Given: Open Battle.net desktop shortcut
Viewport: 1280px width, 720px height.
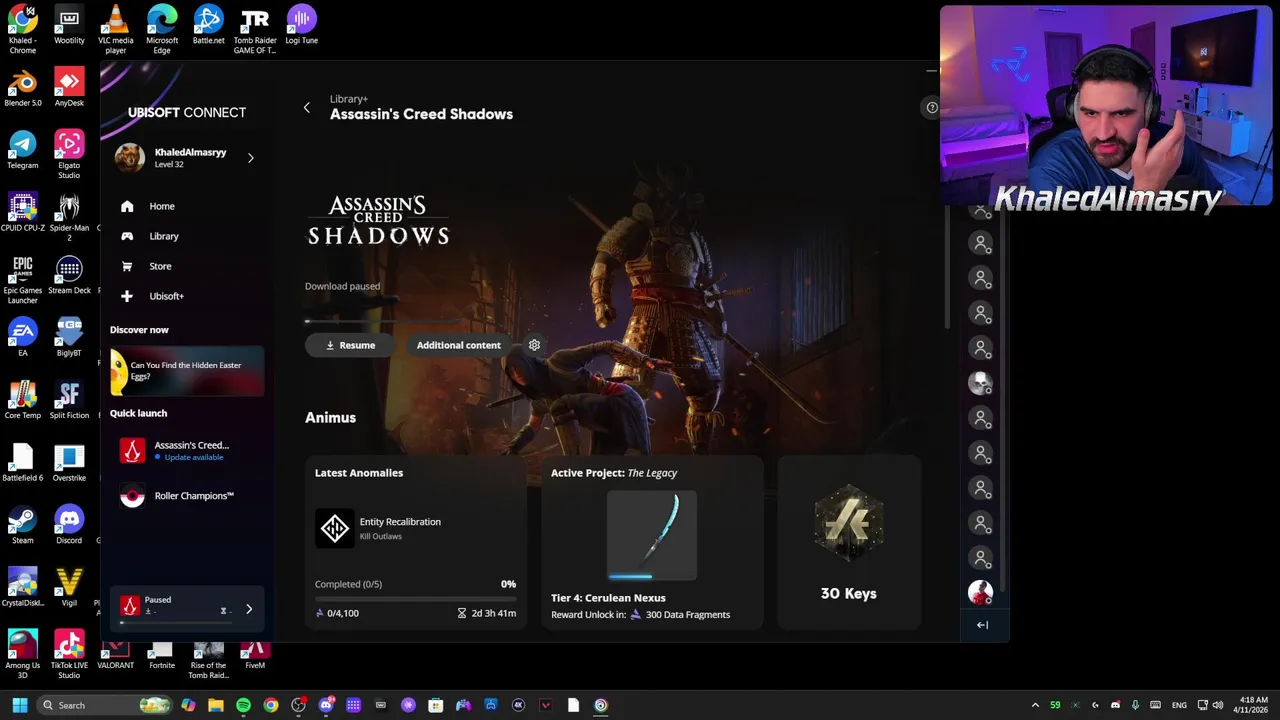Looking at the screenshot, I should (x=208, y=26).
